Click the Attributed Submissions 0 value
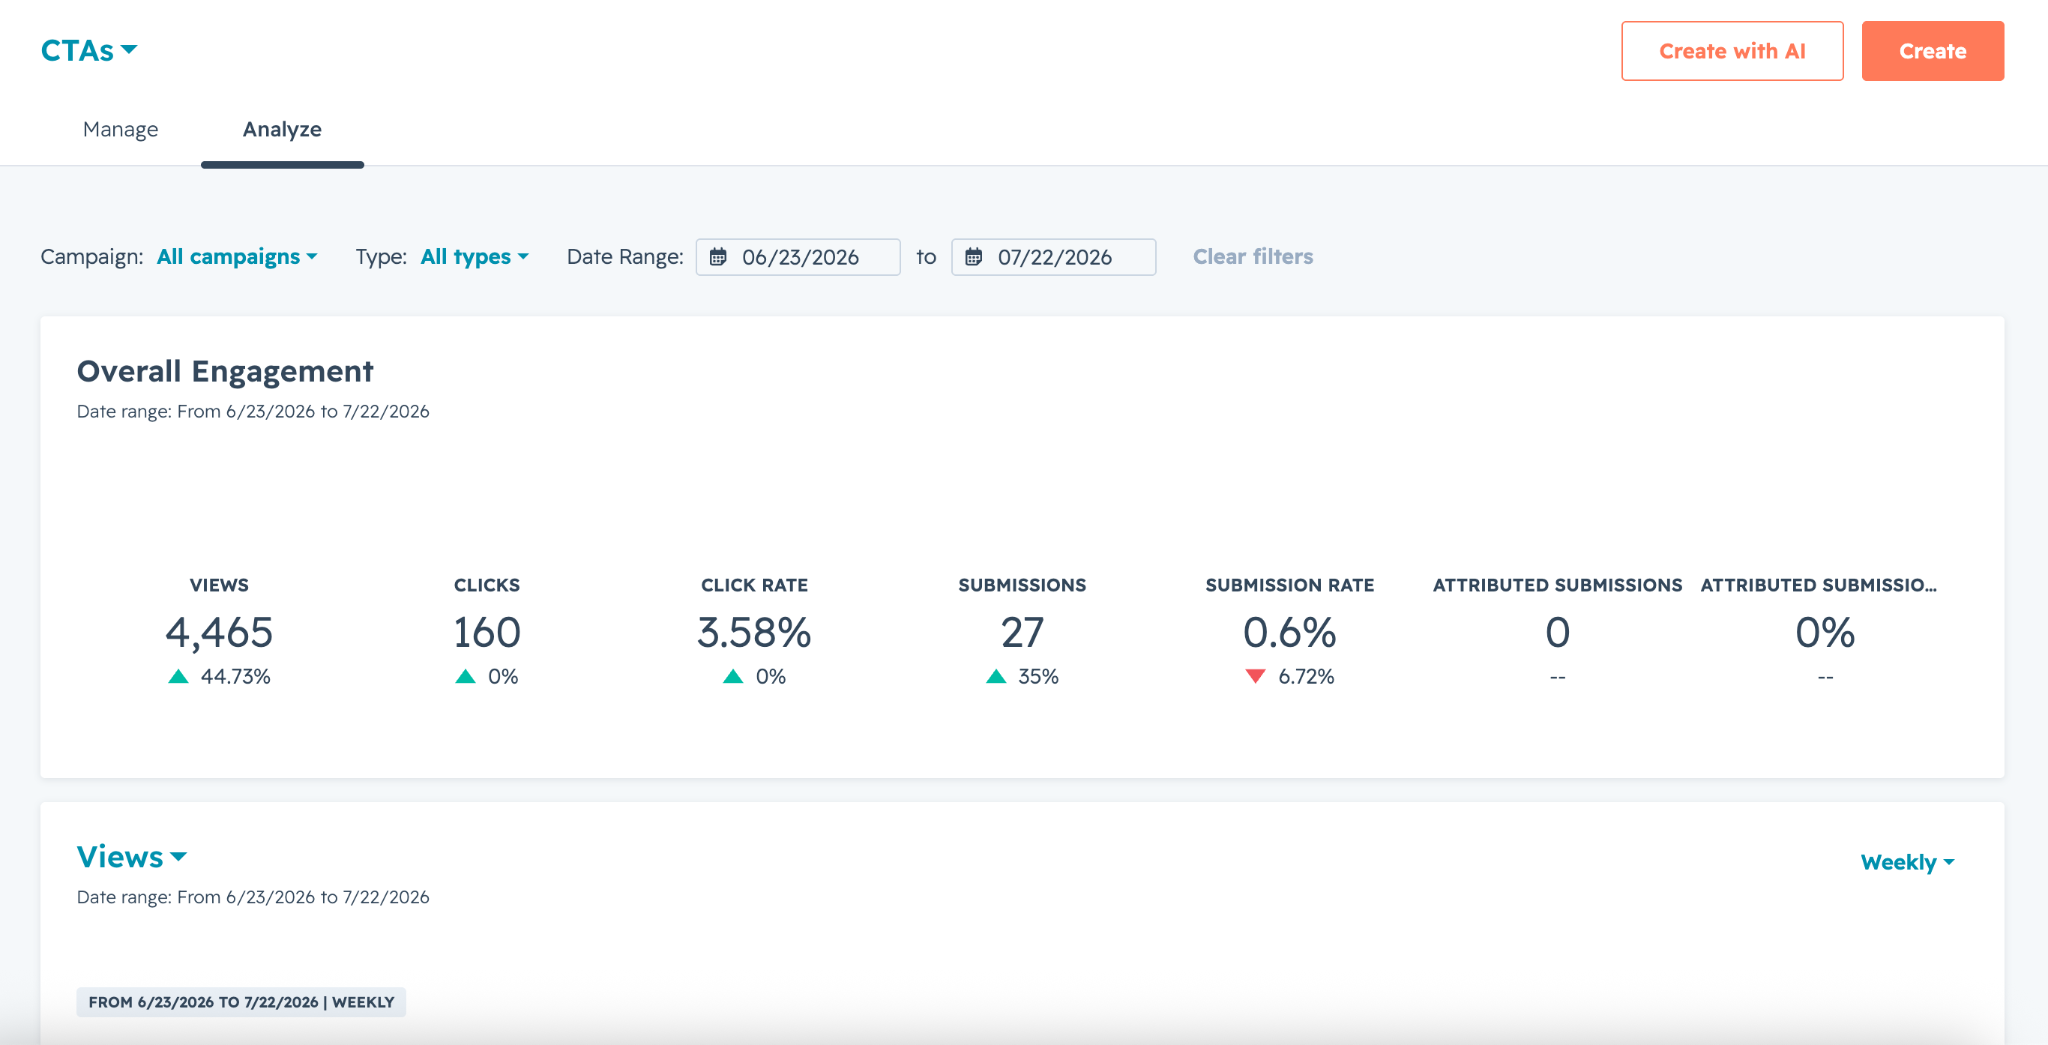Viewport: 2048px width, 1045px height. (1558, 632)
